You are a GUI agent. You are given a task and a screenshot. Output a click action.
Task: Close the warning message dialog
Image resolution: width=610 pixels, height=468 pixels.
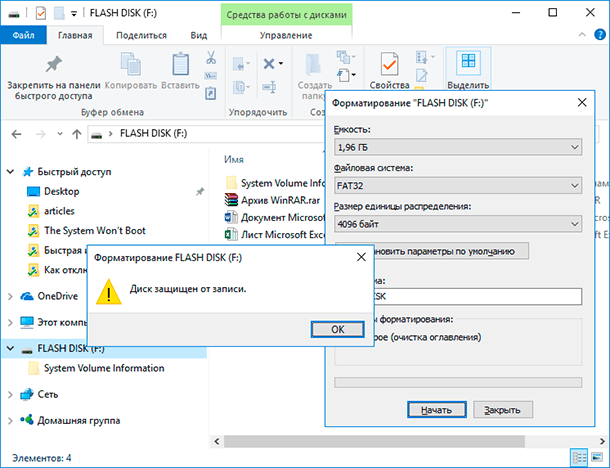pos(361,257)
